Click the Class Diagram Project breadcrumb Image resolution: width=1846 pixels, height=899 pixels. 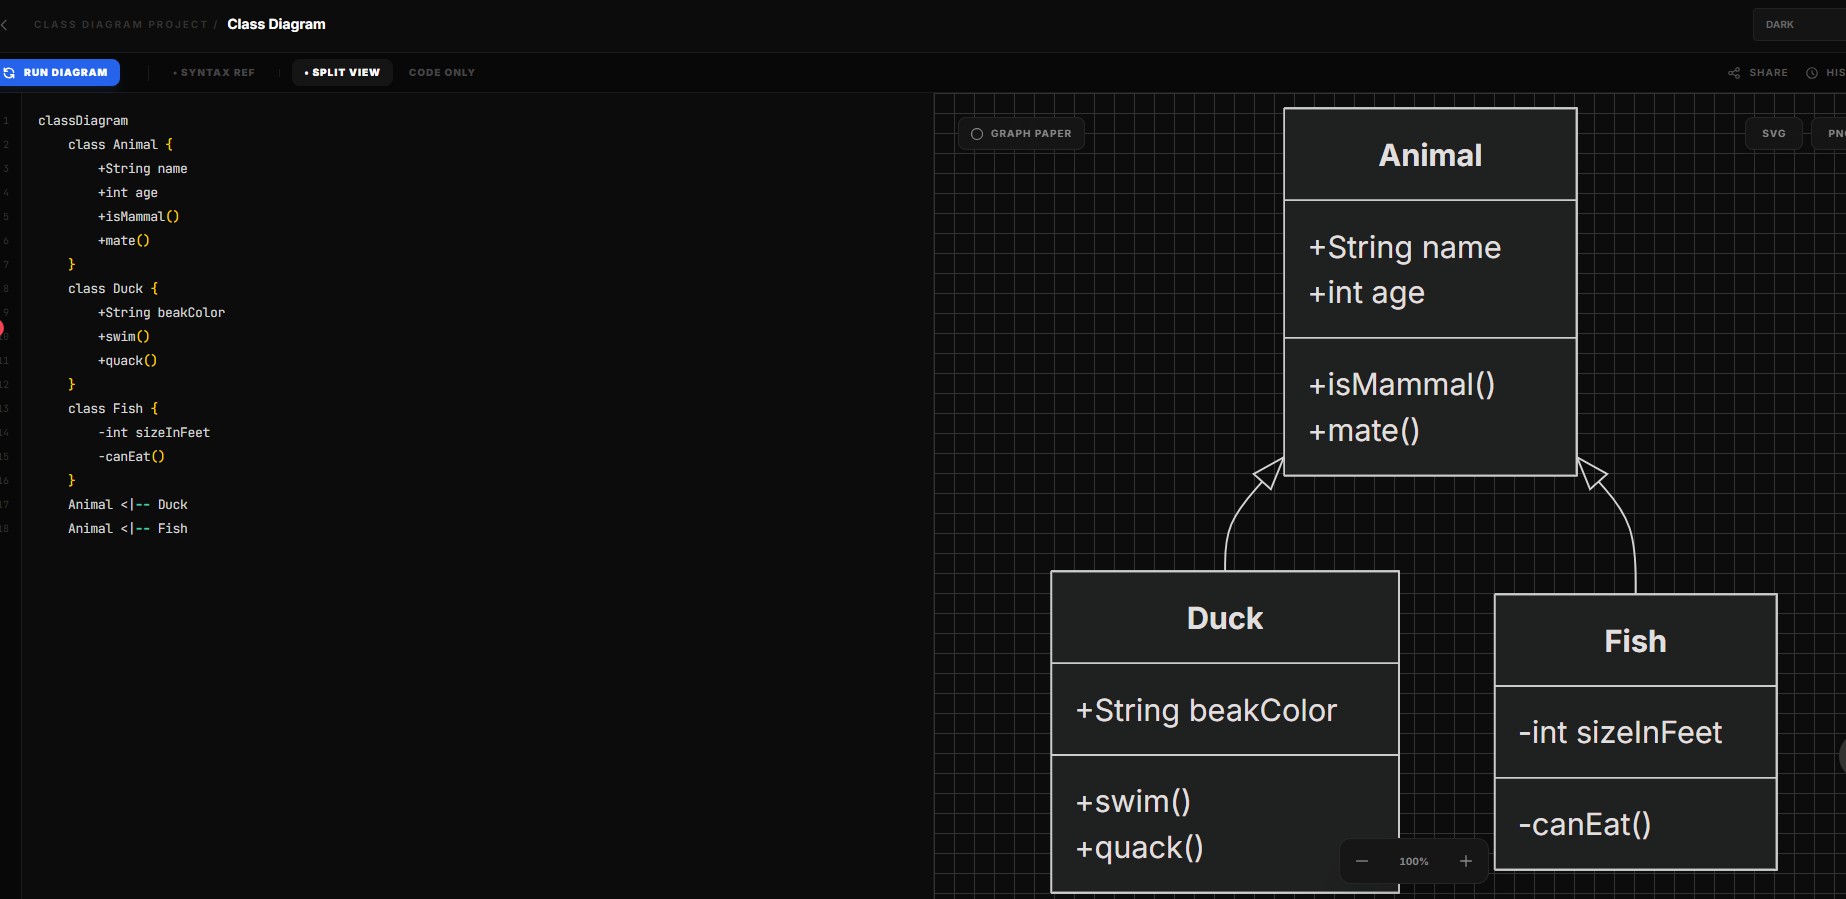pos(120,25)
